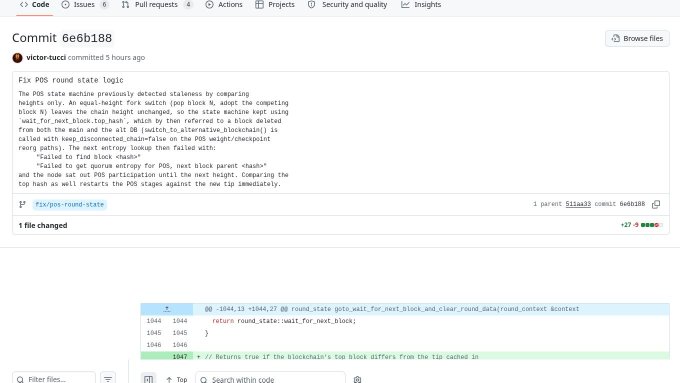Click the diff hunk header text
Screen dimensions: 680x383
click(x=392, y=309)
